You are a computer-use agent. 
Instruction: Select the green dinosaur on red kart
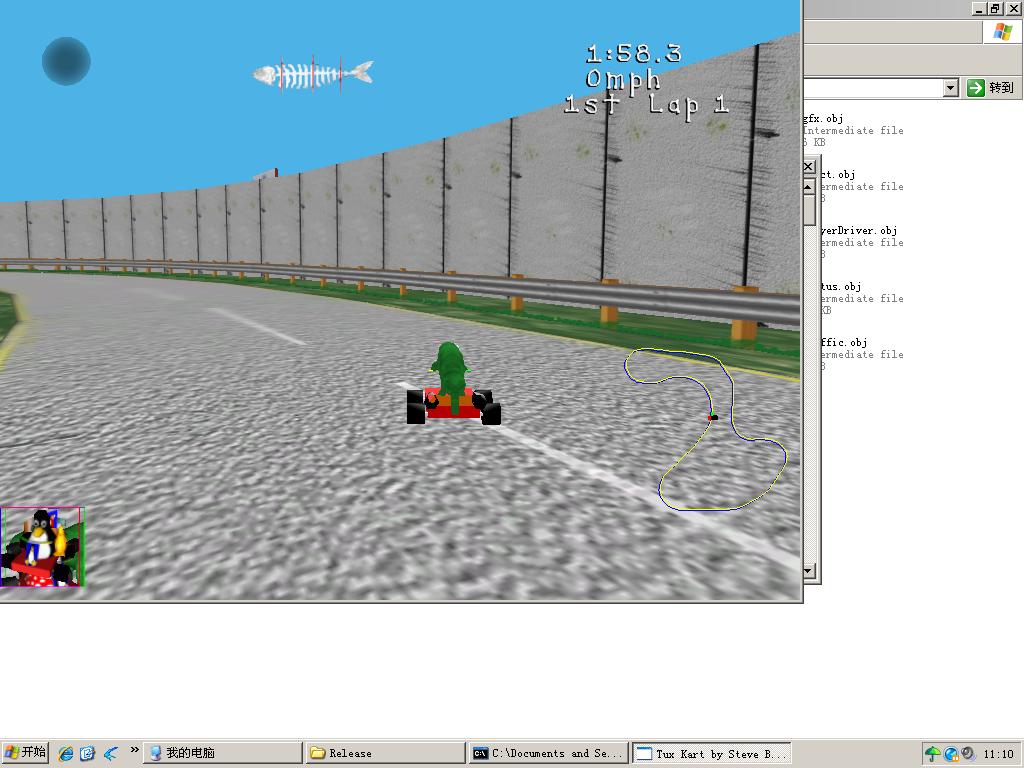tap(453, 384)
